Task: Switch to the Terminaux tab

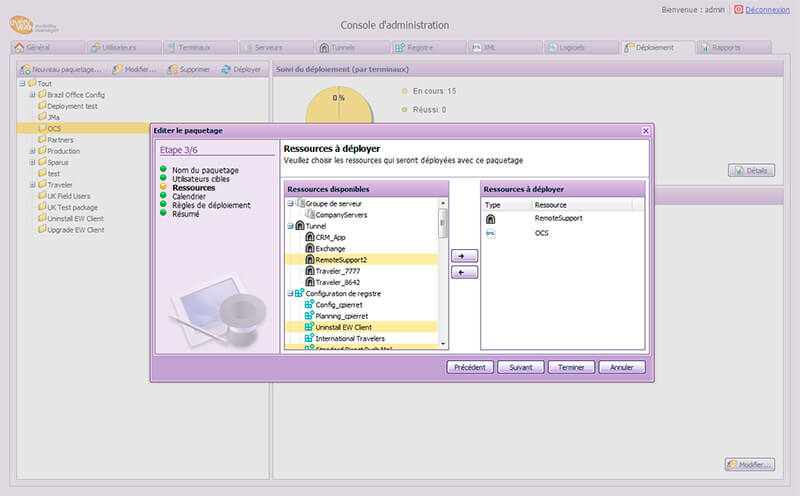Action: tap(201, 47)
